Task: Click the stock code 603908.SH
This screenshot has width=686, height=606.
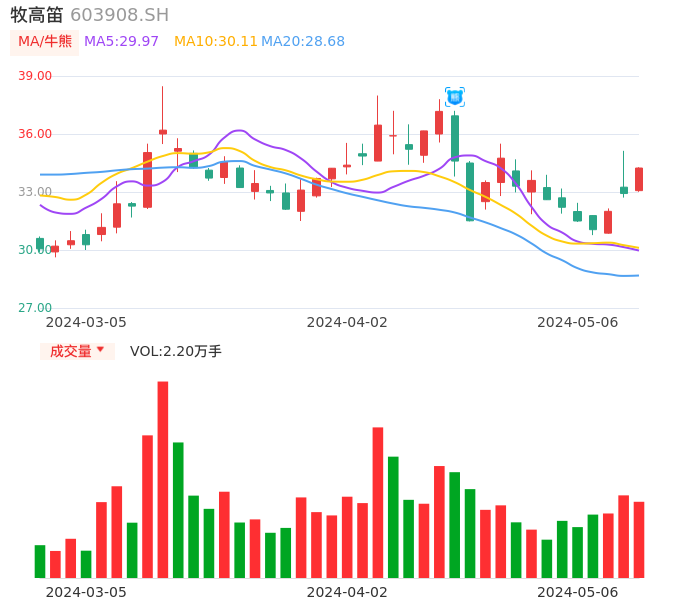Action: point(119,15)
